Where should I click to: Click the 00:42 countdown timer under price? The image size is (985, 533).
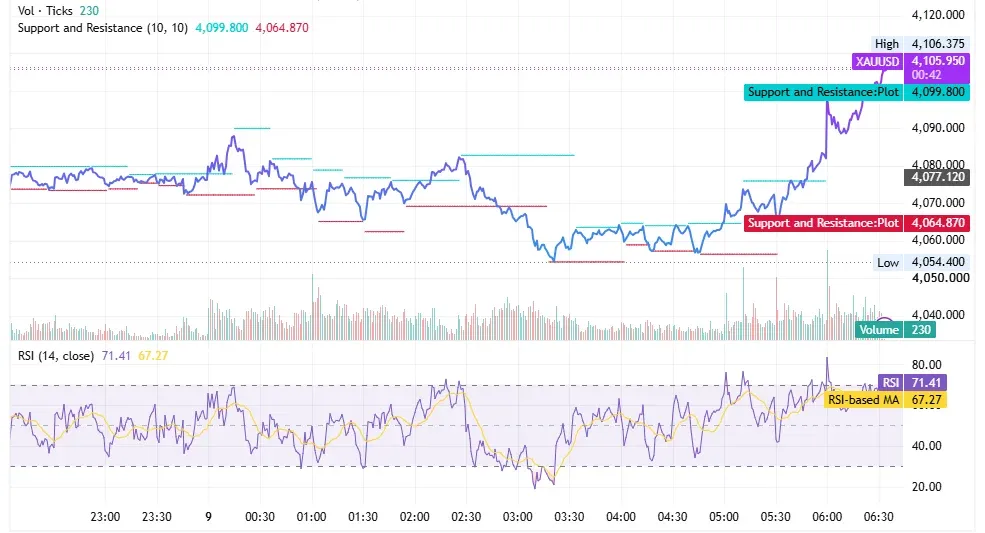click(x=926, y=75)
